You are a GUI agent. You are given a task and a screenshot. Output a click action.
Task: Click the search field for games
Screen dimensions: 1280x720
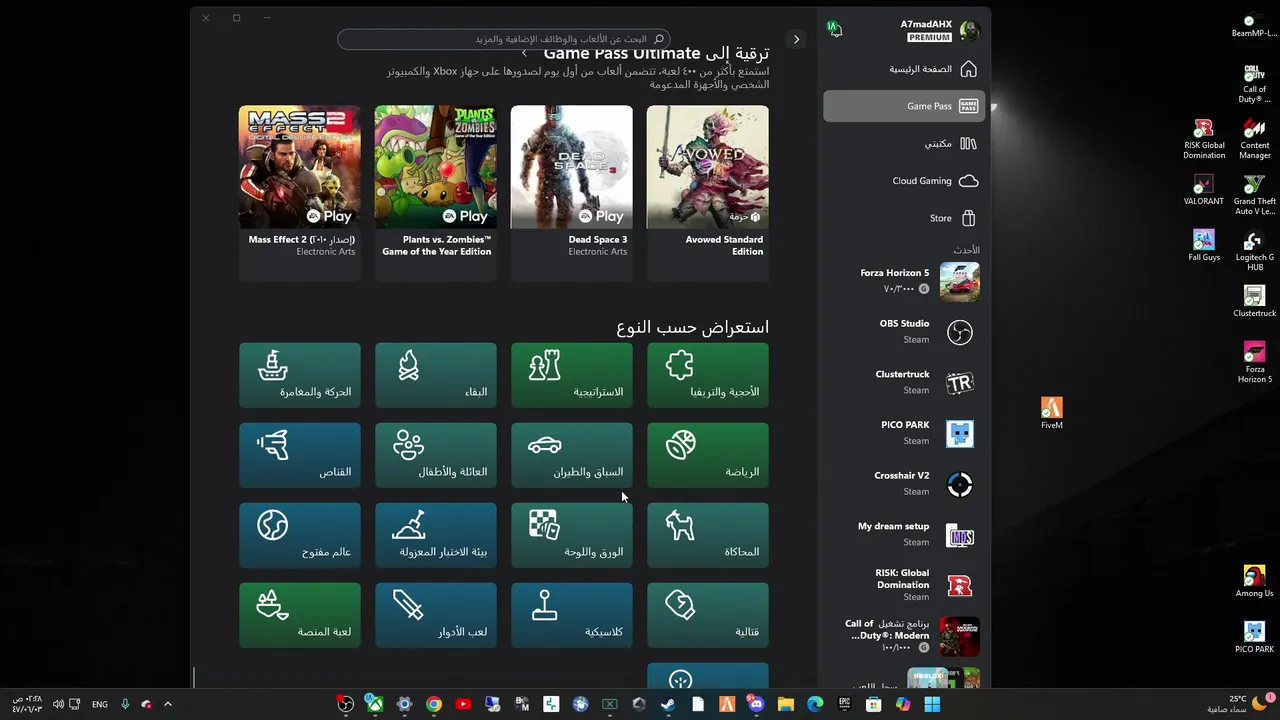click(x=504, y=39)
